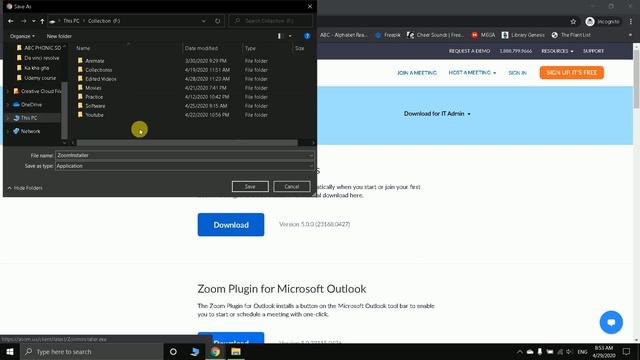The width and height of the screenshot is (640, 360).
Task: Open File Explorer from taskbar
Action: click(236, 351)
